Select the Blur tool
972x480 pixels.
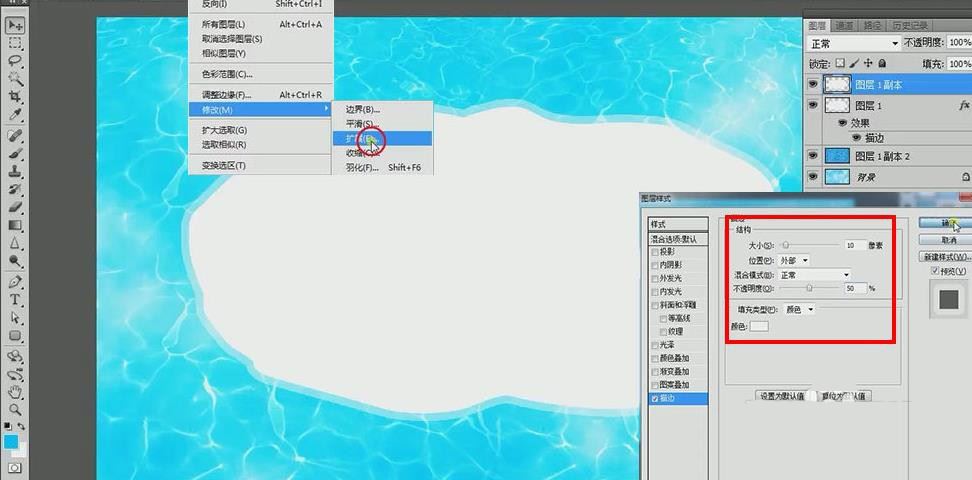(x=15, y=243)
